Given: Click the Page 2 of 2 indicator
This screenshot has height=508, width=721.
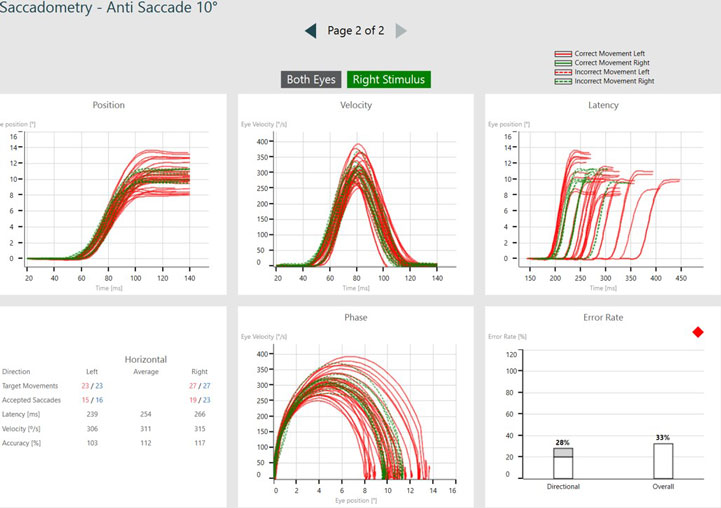Looking at the screenshot, I should click(356, 31).
